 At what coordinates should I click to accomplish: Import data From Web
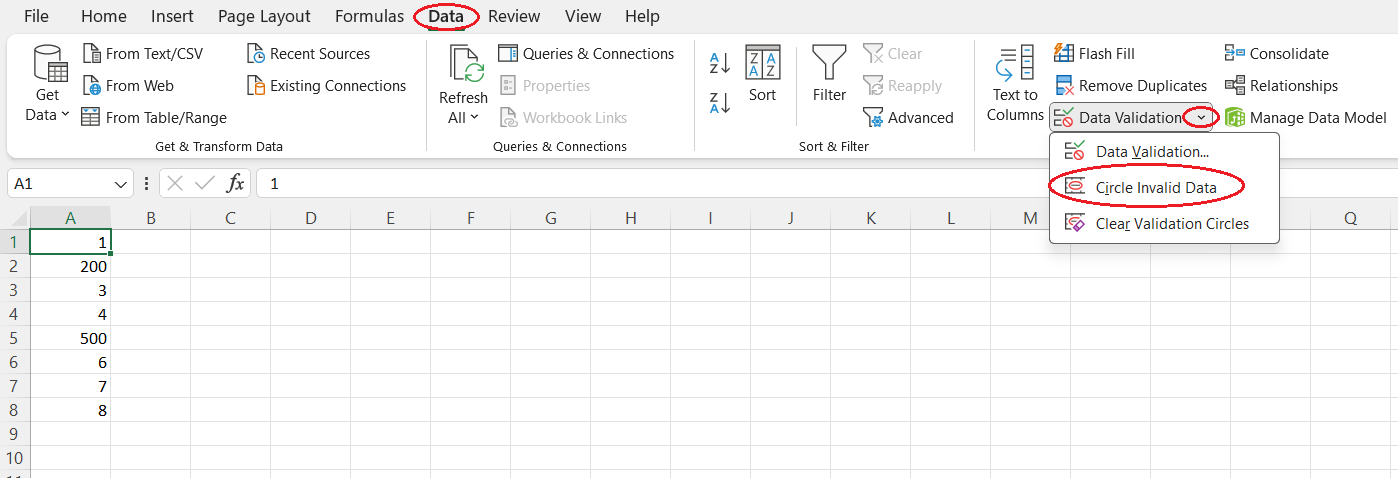pyautogui.click(x=128, y=86)
